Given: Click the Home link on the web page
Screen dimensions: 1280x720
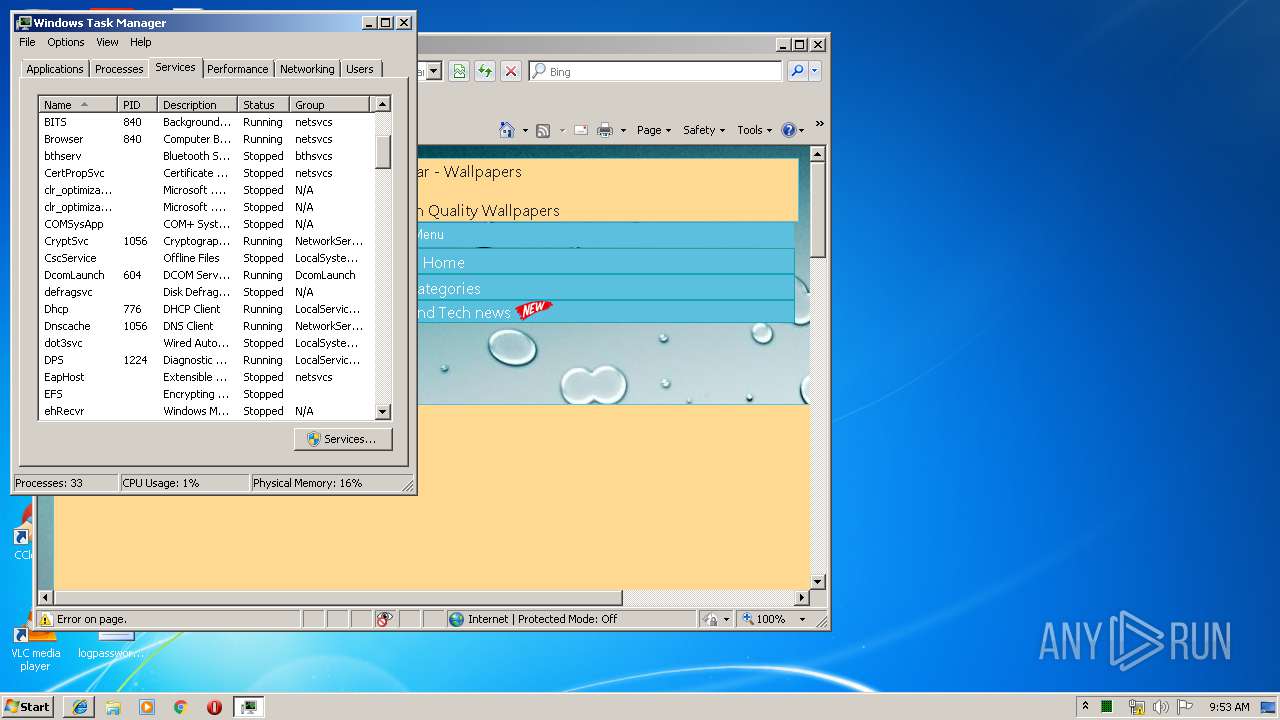Looking at the screenshot, I should pyautogui.click(x=443, y=263).
